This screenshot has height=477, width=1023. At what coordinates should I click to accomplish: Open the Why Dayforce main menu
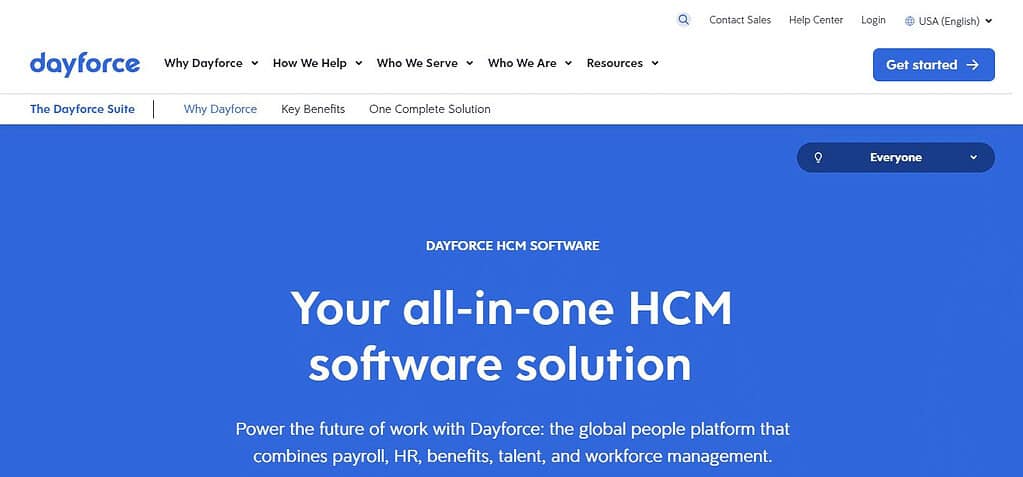204,63
